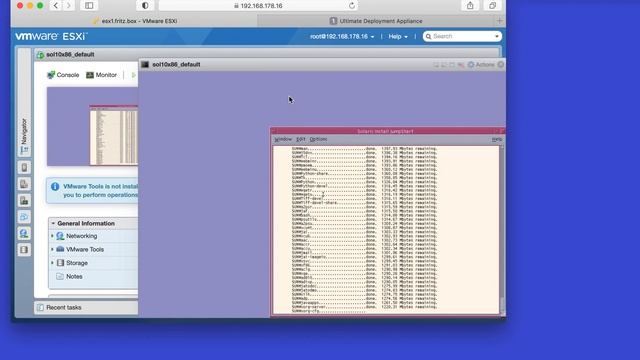640x360 pixels.
Task: Open the search field dropdown arrow
Action: pos(497,36)
